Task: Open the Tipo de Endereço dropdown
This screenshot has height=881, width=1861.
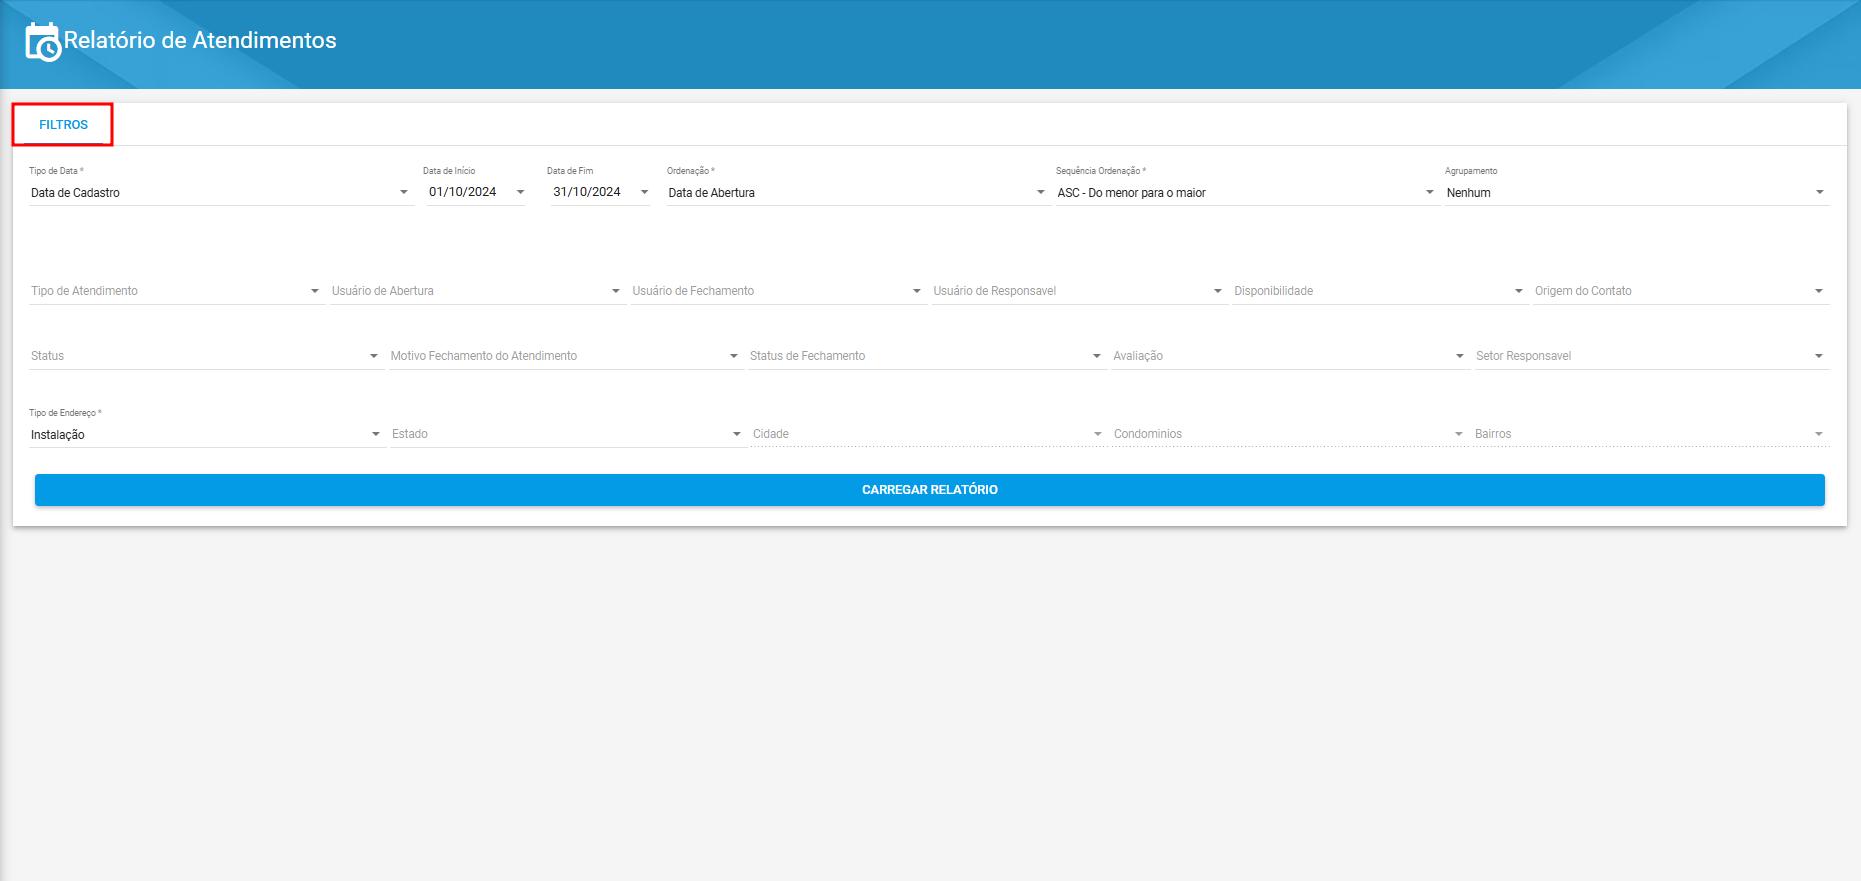Action: (x=207, y=434)
